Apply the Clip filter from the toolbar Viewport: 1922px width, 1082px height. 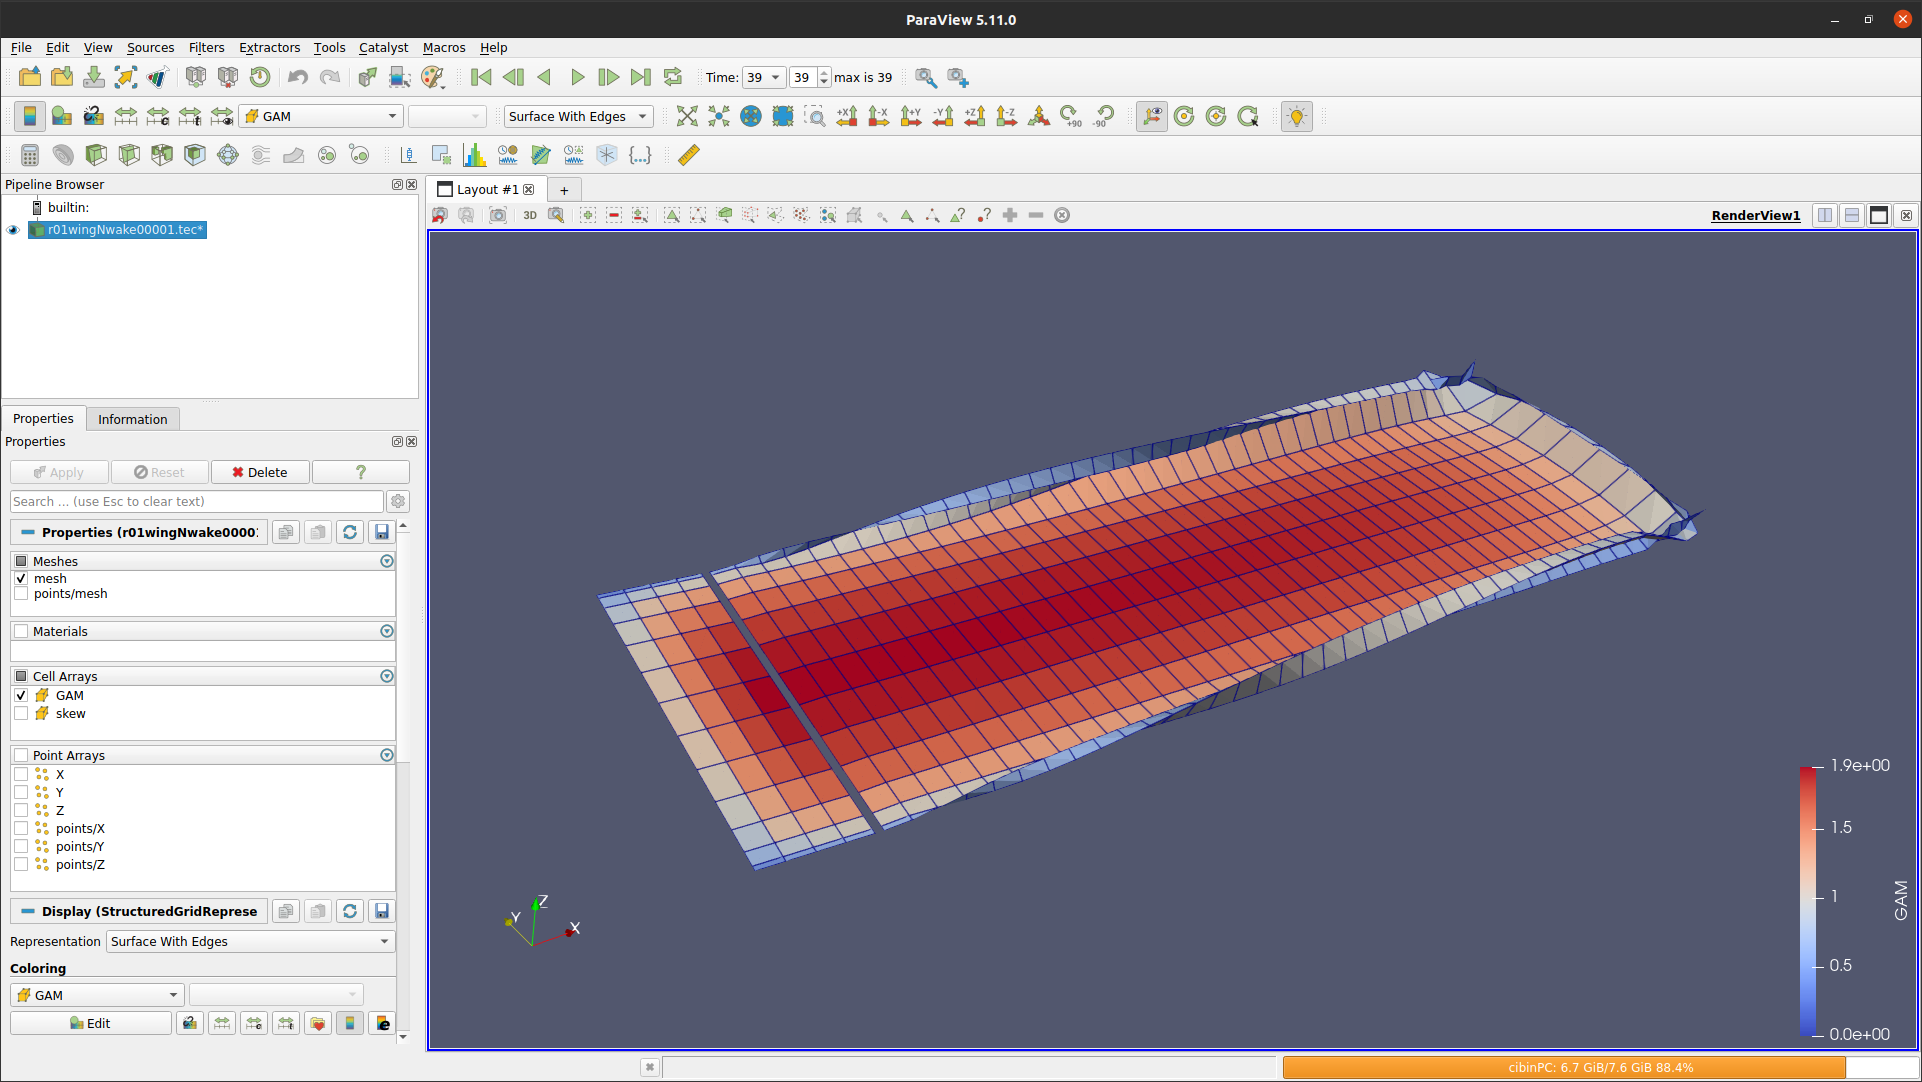[x=96, y=155]
